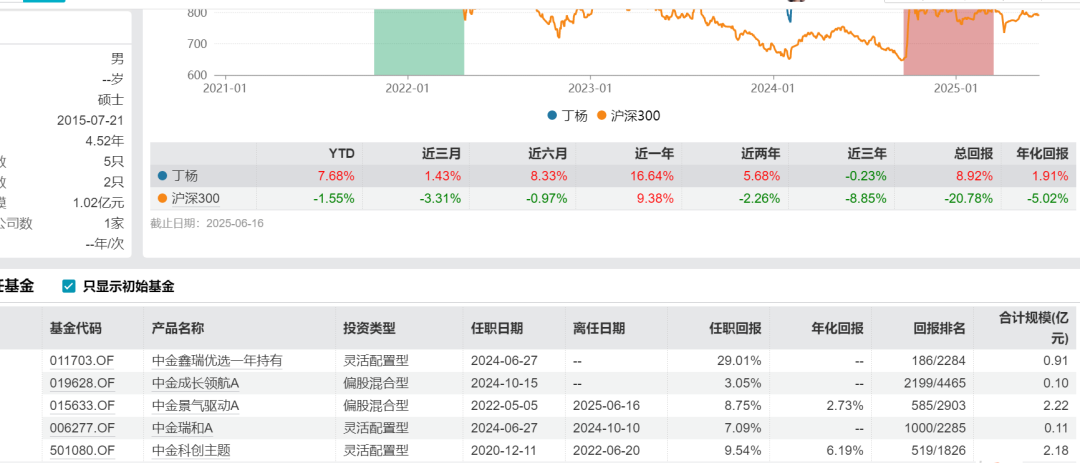Open fund code 019628.OF

(x=82, y=382)
